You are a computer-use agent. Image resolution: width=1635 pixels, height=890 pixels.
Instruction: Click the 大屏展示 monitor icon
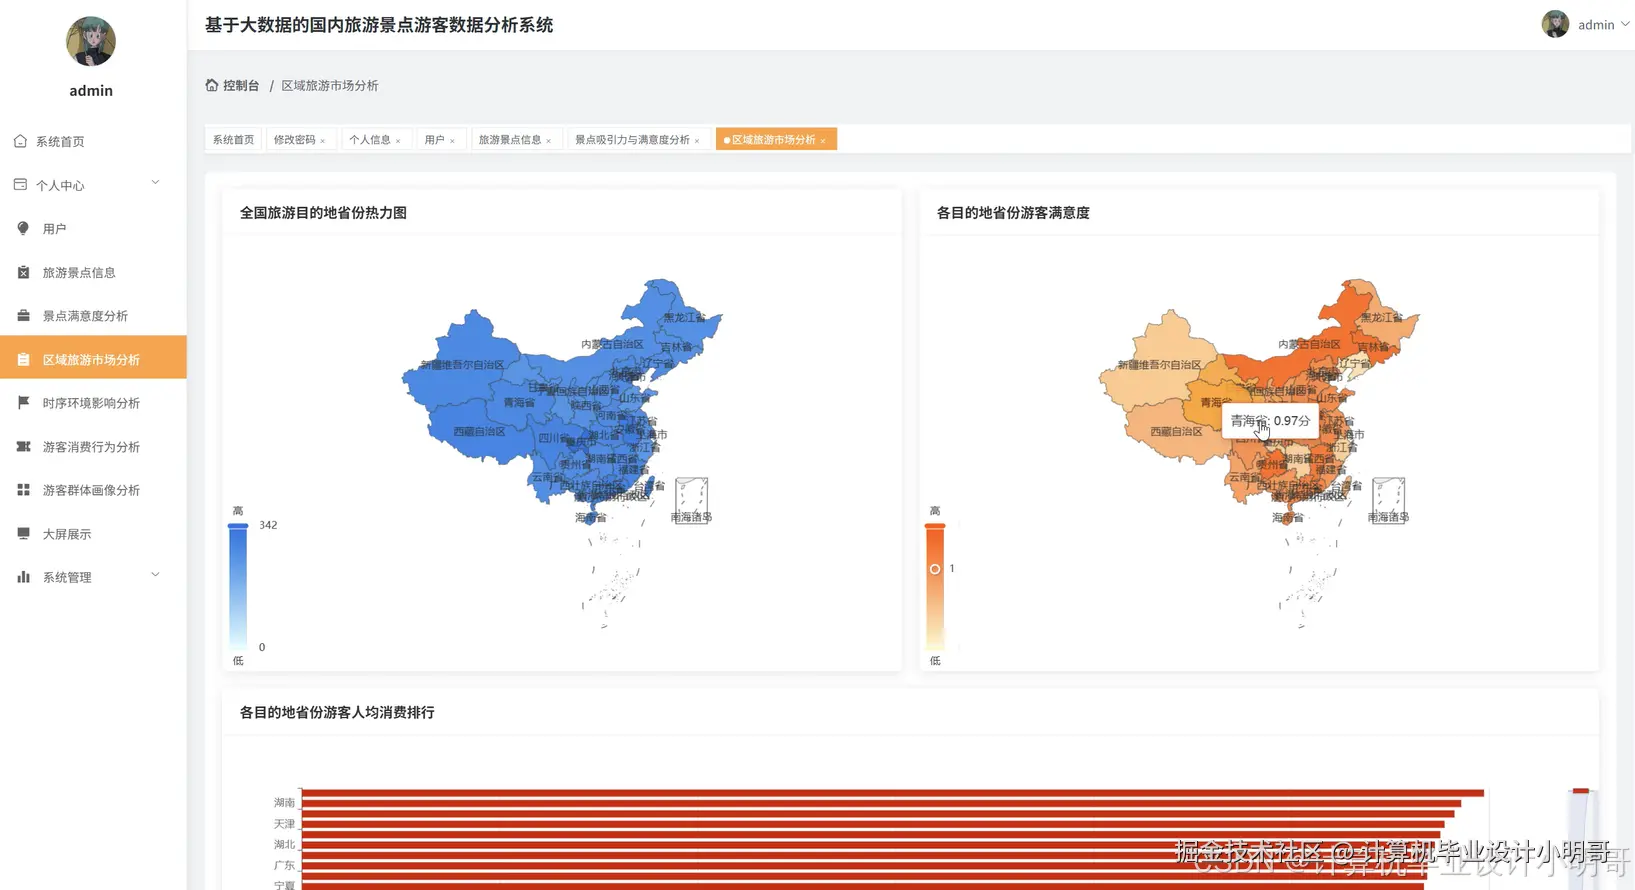tap(23, 534)
